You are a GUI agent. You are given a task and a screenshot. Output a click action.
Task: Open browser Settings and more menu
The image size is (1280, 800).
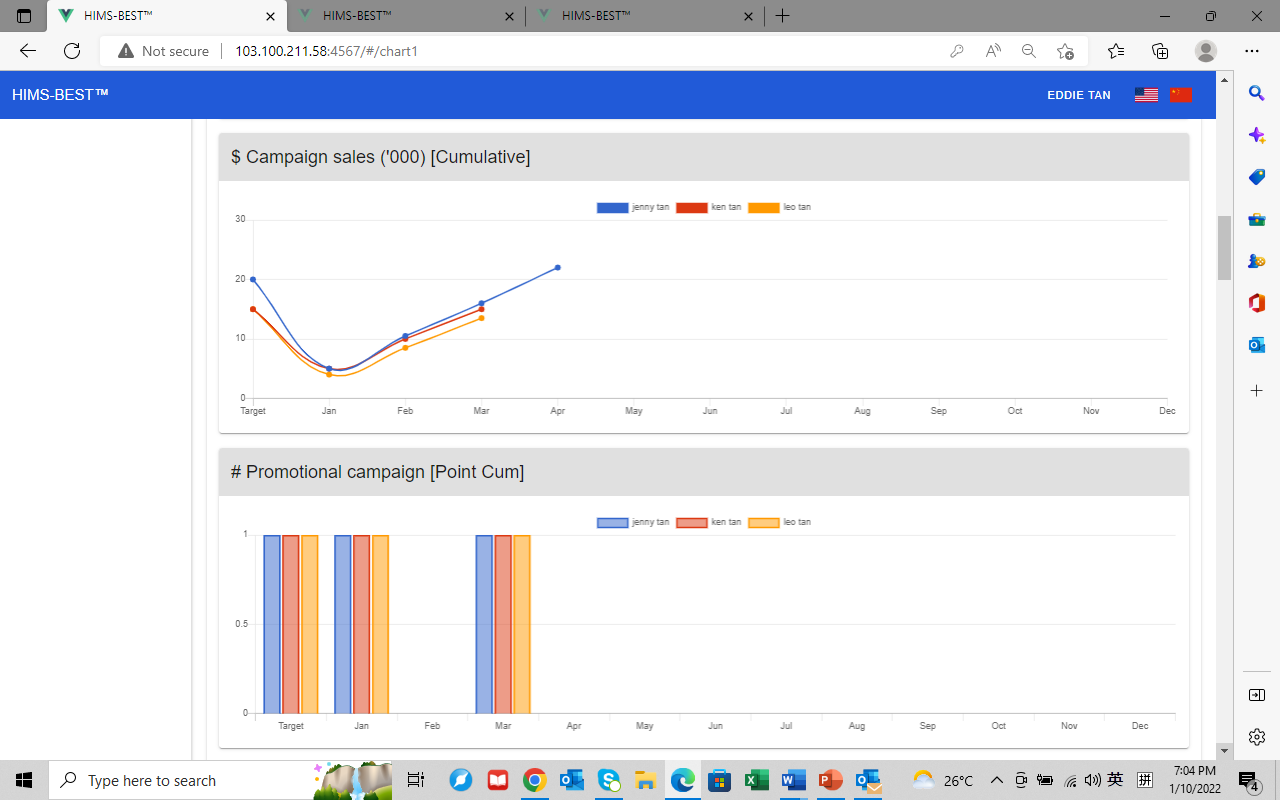1252,51
